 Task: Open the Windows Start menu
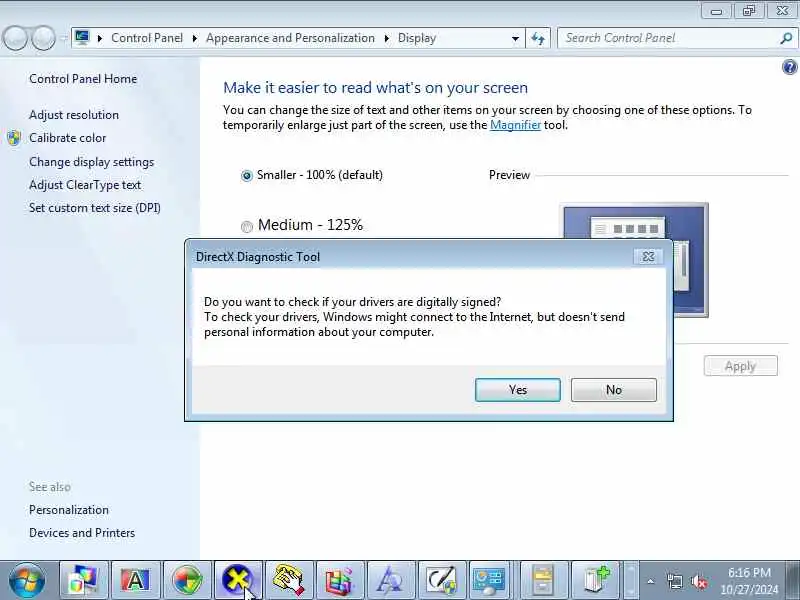(x=26, y=580)
